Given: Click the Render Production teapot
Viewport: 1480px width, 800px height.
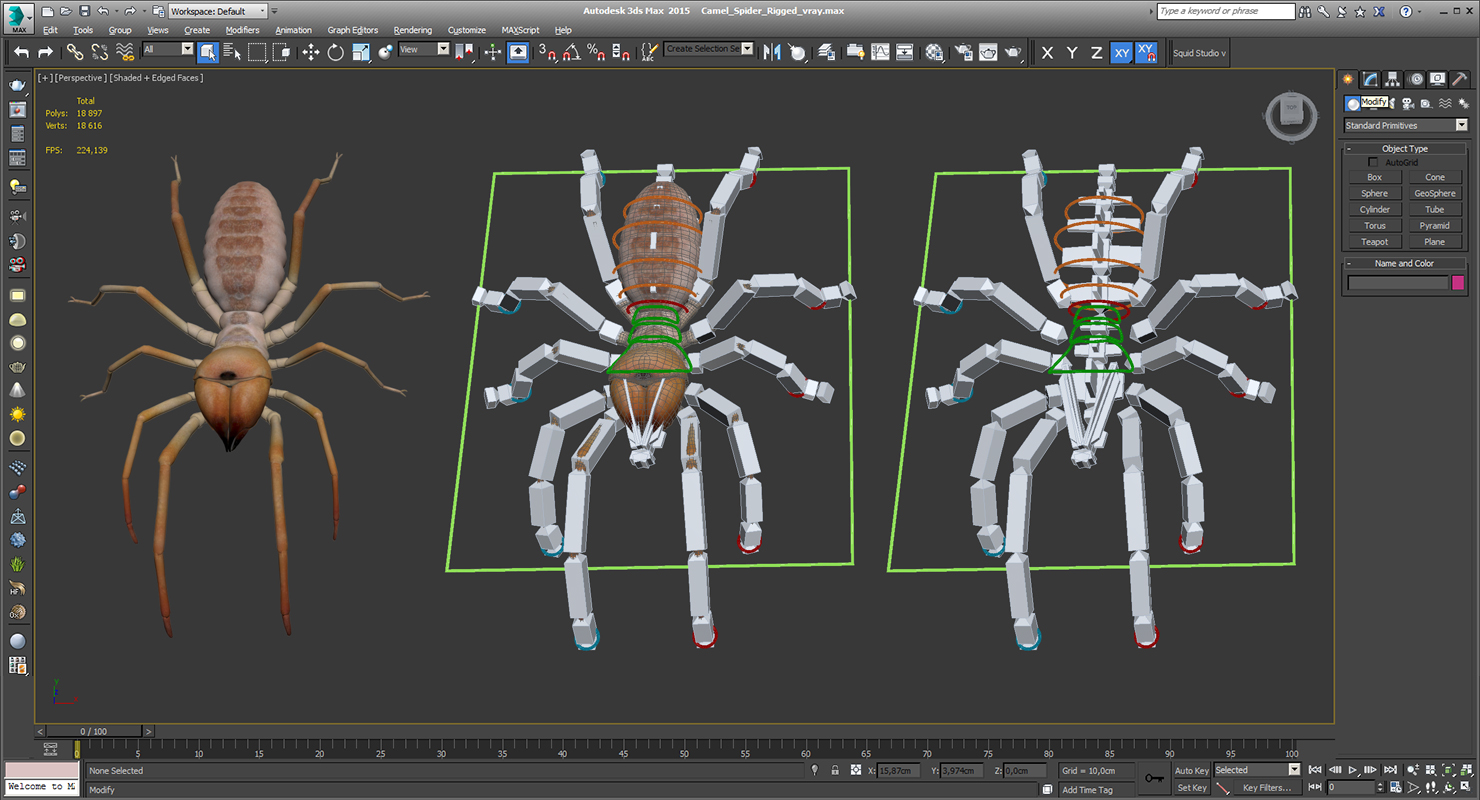Looking at the screenshot, I should (x=1013, y=52).
